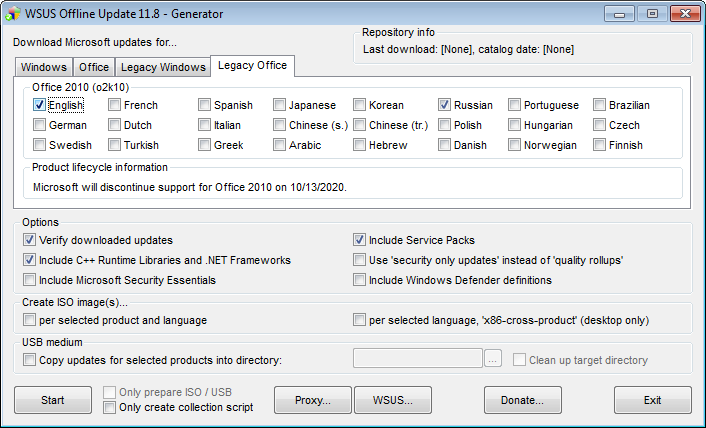This screenshot has height=428, width=706.
Task: Tick the Japanese language checkbox
Action: (x=280, y=105)
